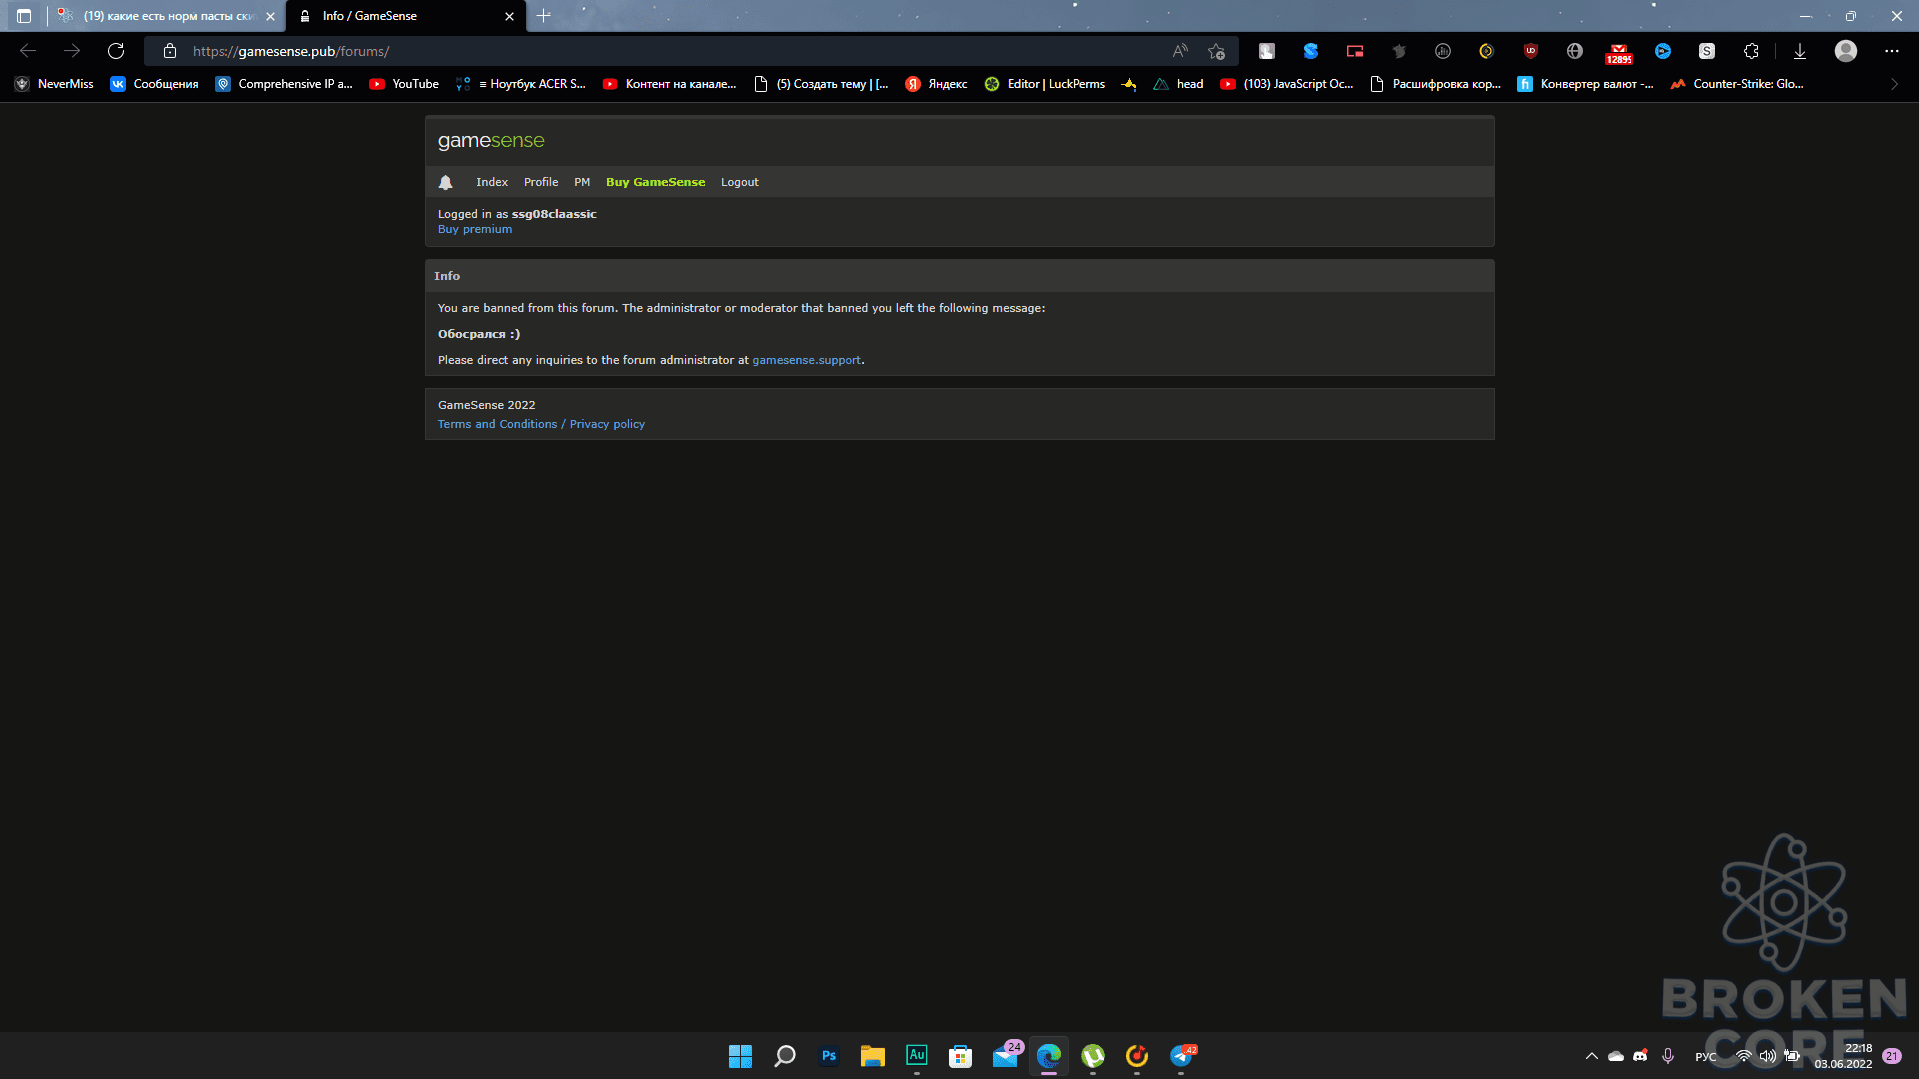Open PM private messages

coord(582,182)
